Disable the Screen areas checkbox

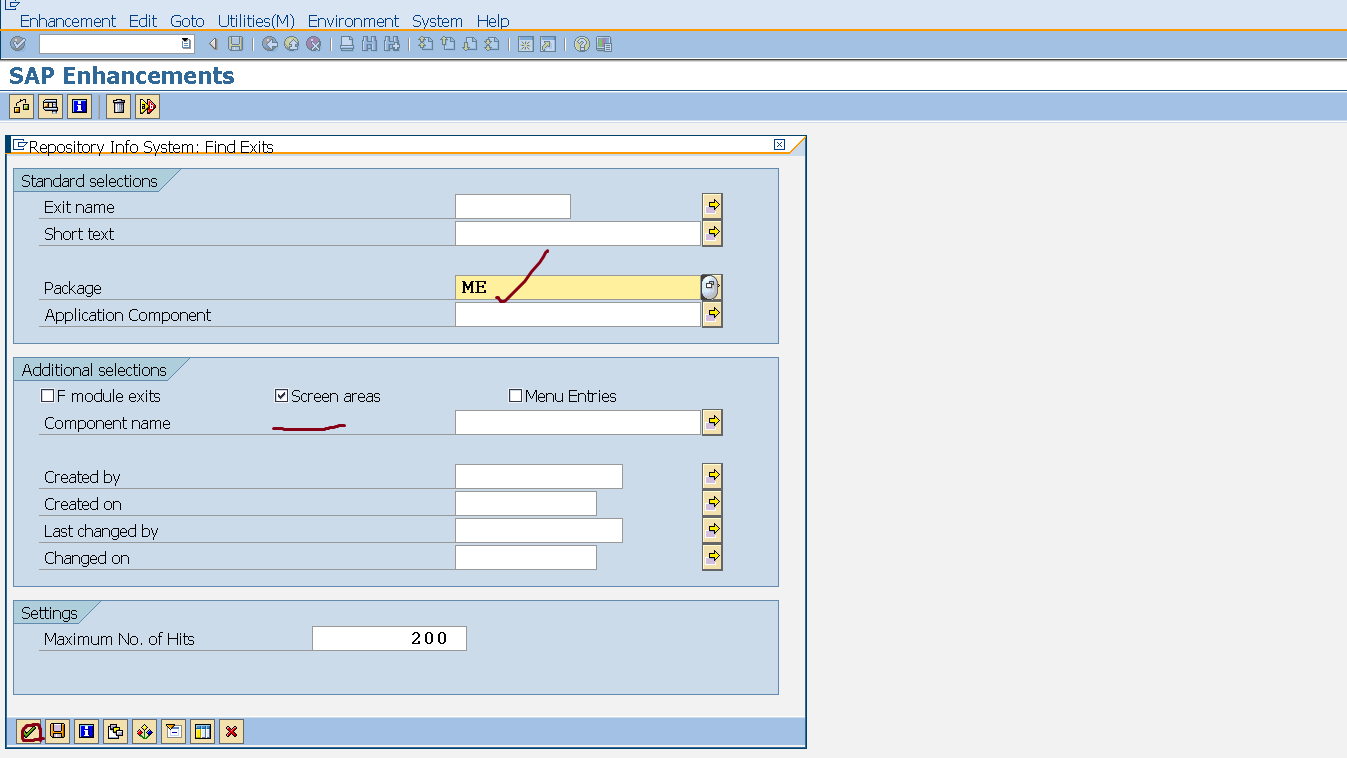pos(281,395)
